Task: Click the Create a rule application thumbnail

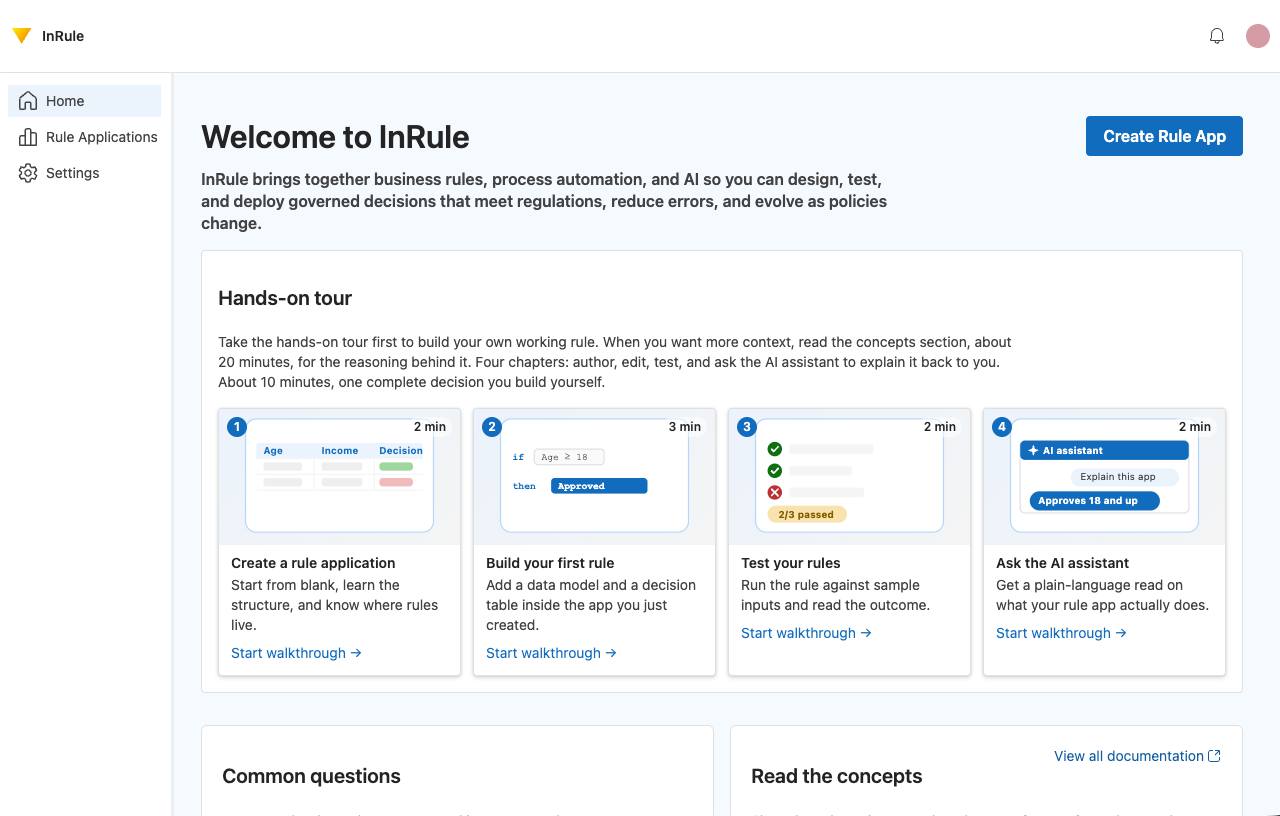Action: (x=340, y=477)
